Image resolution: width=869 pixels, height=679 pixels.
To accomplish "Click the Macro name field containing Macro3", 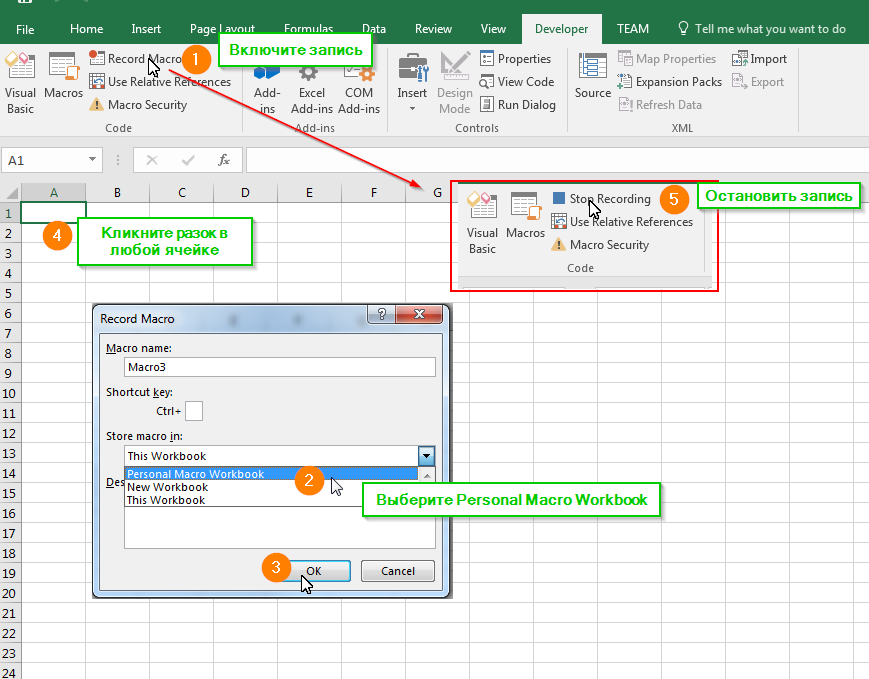I will click(280, 367).
